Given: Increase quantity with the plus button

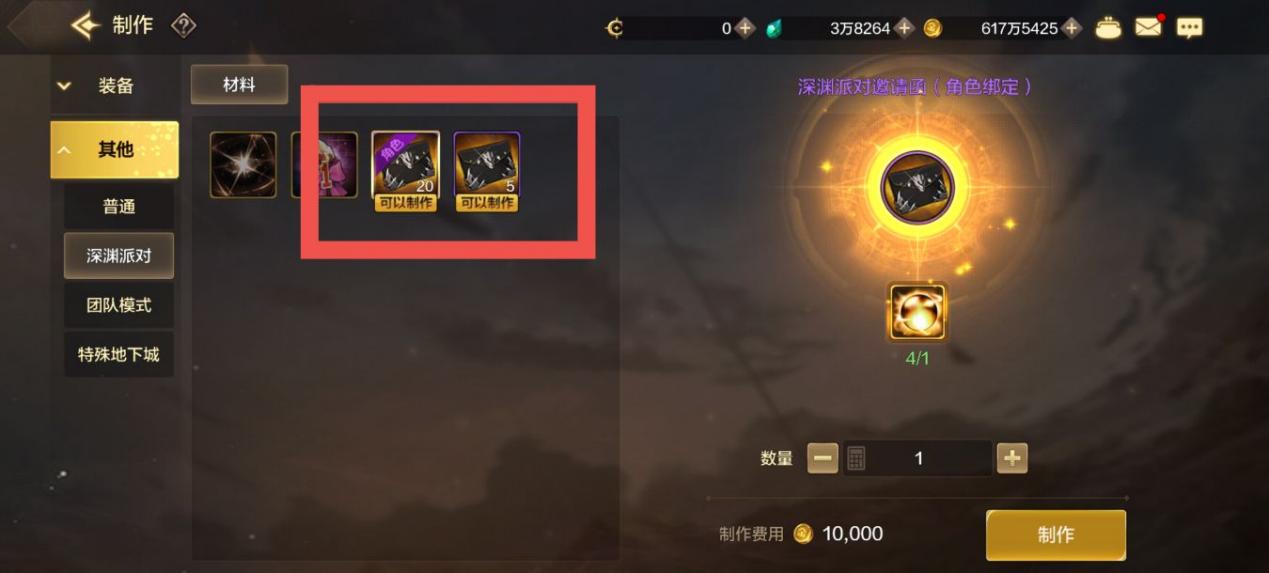Looking at the screenshot, I should pyautogui.click(x=1012, y=458).
